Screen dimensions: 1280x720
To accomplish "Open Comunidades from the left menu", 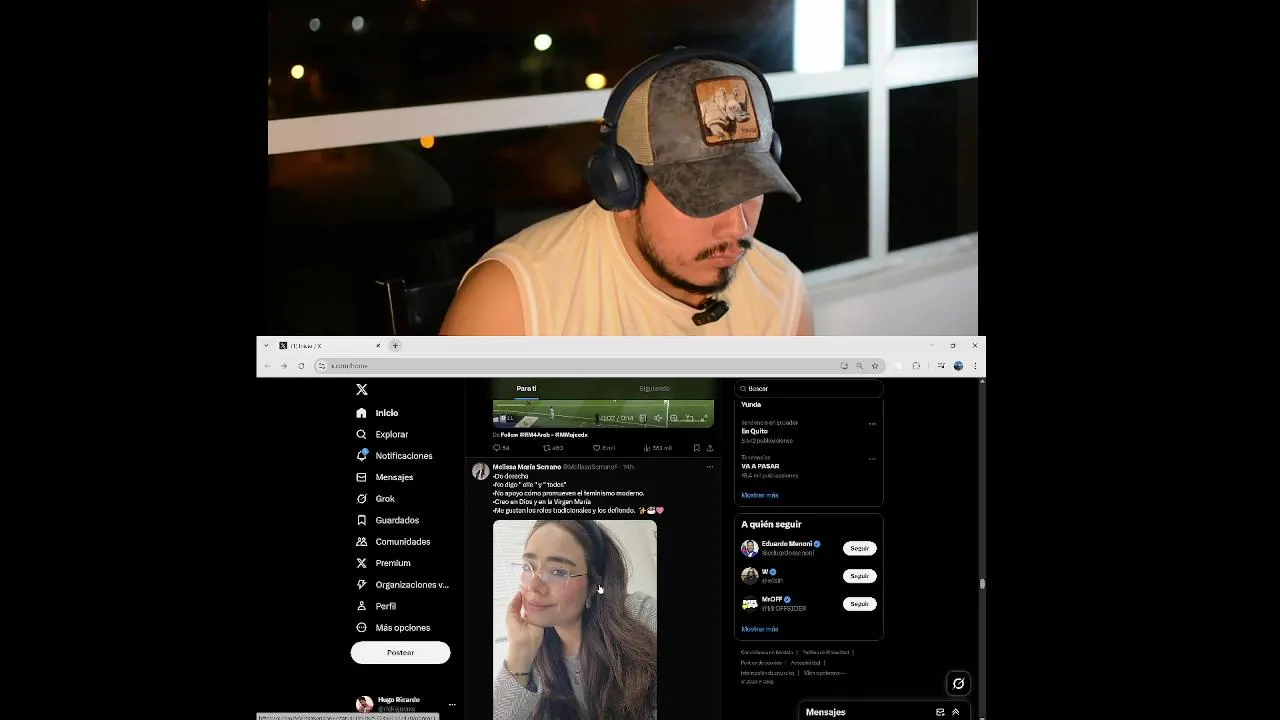I will 393,542.
